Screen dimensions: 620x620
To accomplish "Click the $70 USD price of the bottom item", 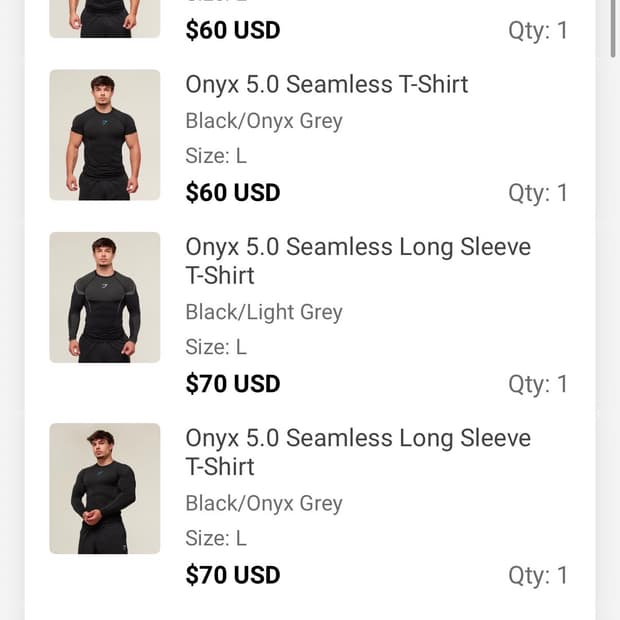I will [232, 575].
